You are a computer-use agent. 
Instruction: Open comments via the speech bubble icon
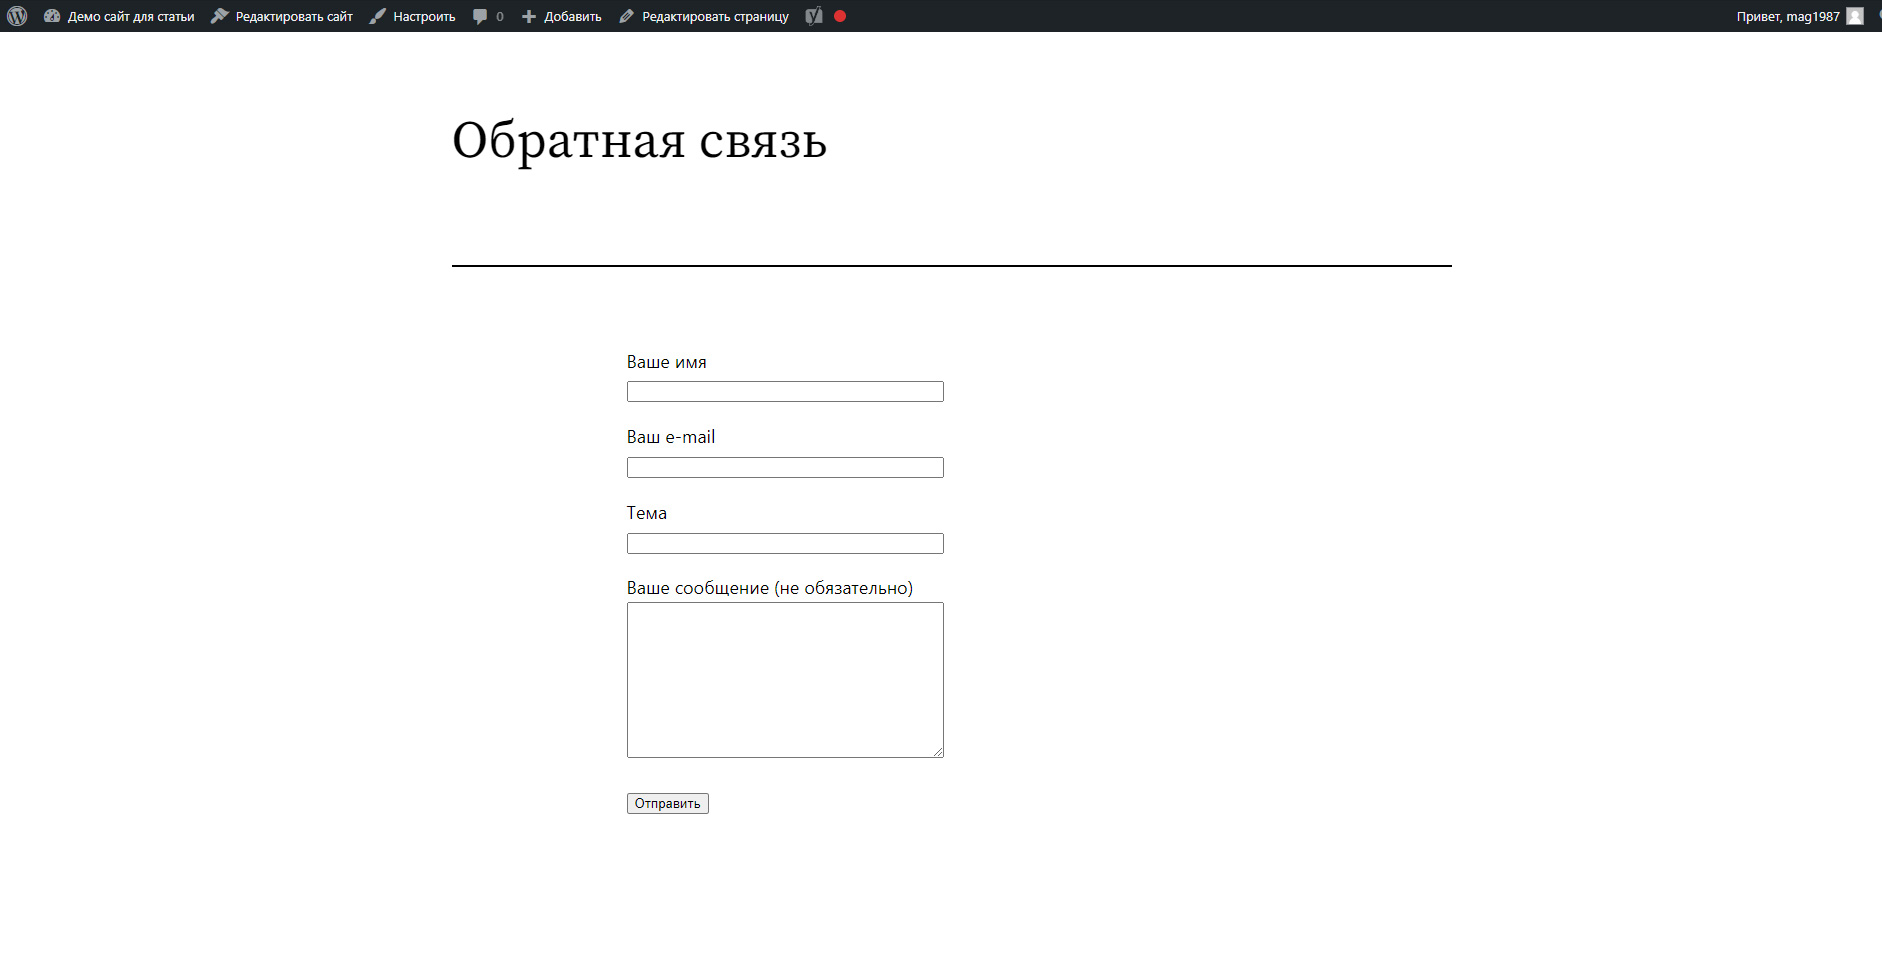(x=480, y=16)
